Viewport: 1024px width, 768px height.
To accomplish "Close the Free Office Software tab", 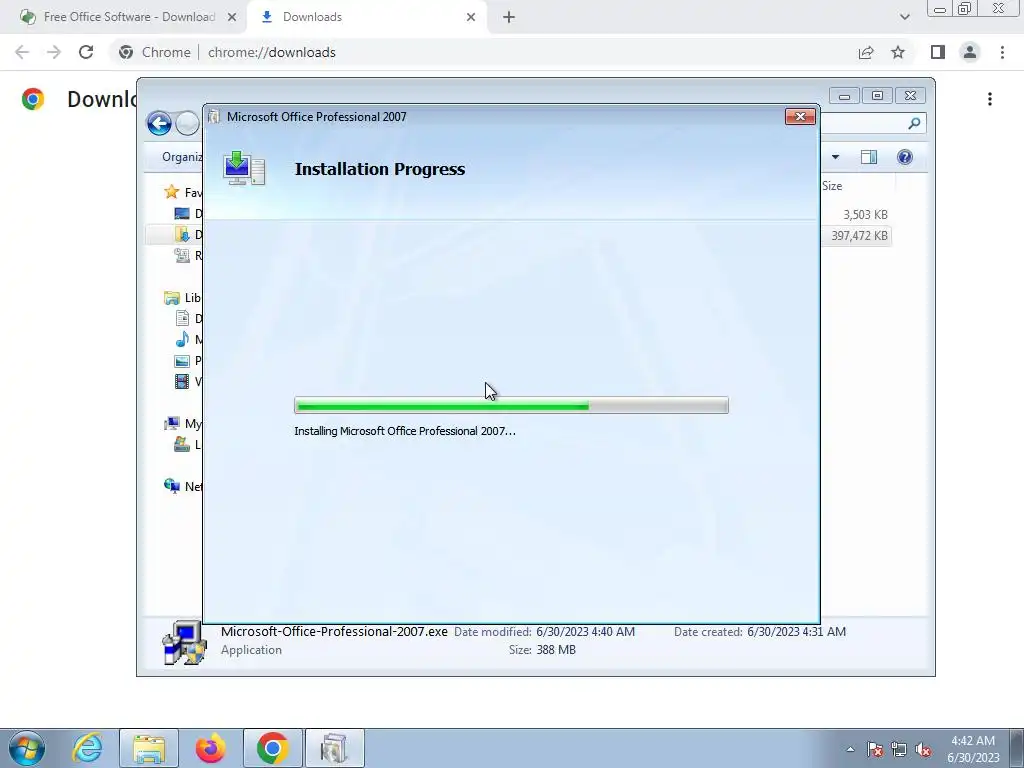I will (232, 17).
